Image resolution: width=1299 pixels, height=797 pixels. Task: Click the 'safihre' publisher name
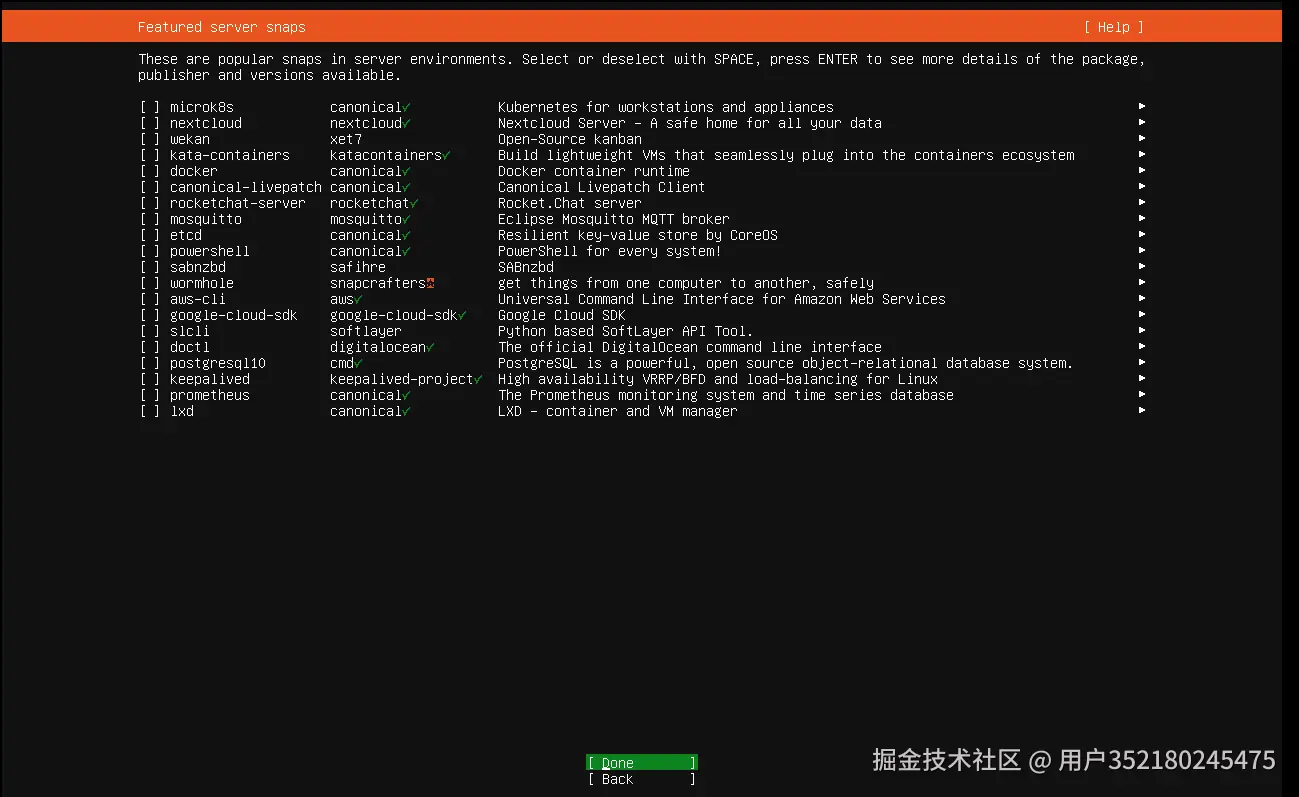358,267
